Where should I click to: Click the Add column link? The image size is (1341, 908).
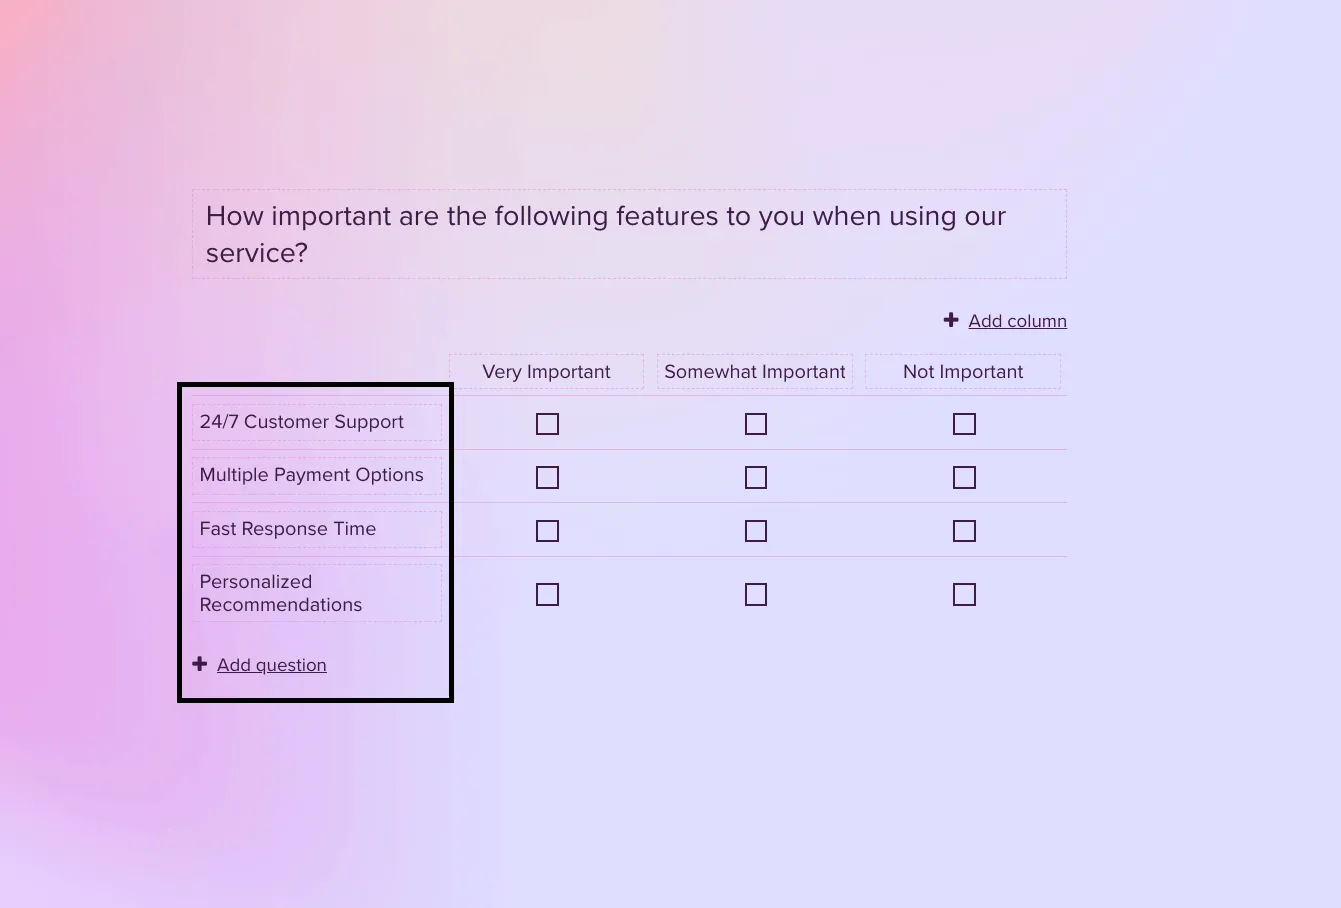coord(1017,321)
